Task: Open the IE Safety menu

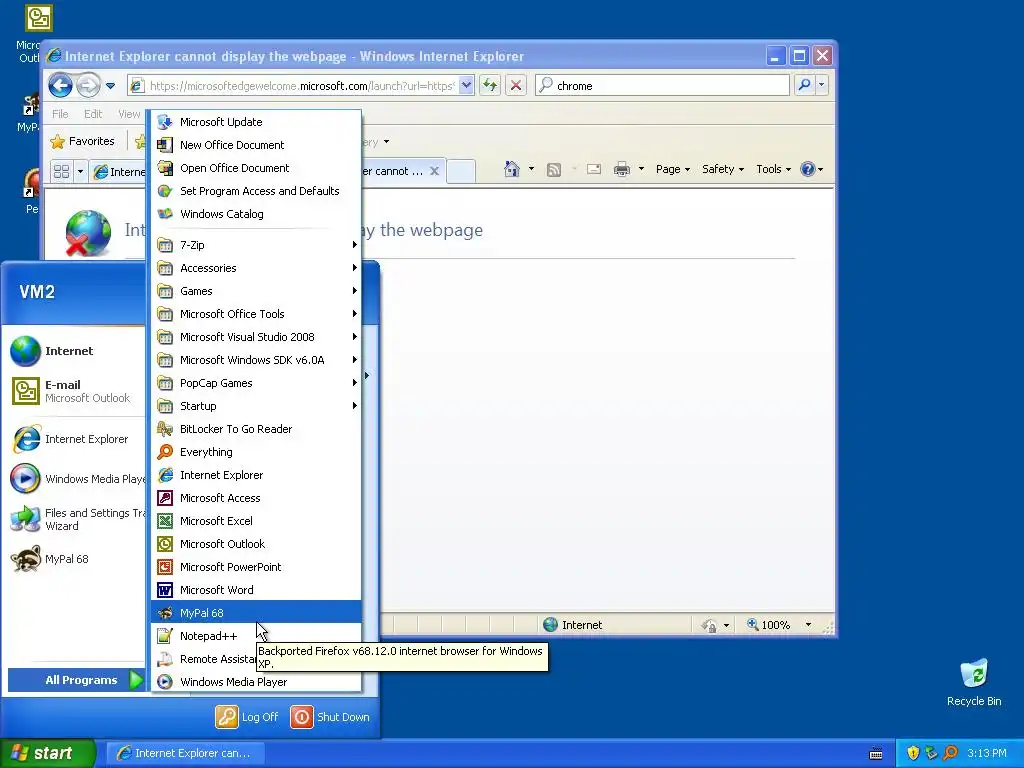Action: pyautogui.click(x=722, y=169)
